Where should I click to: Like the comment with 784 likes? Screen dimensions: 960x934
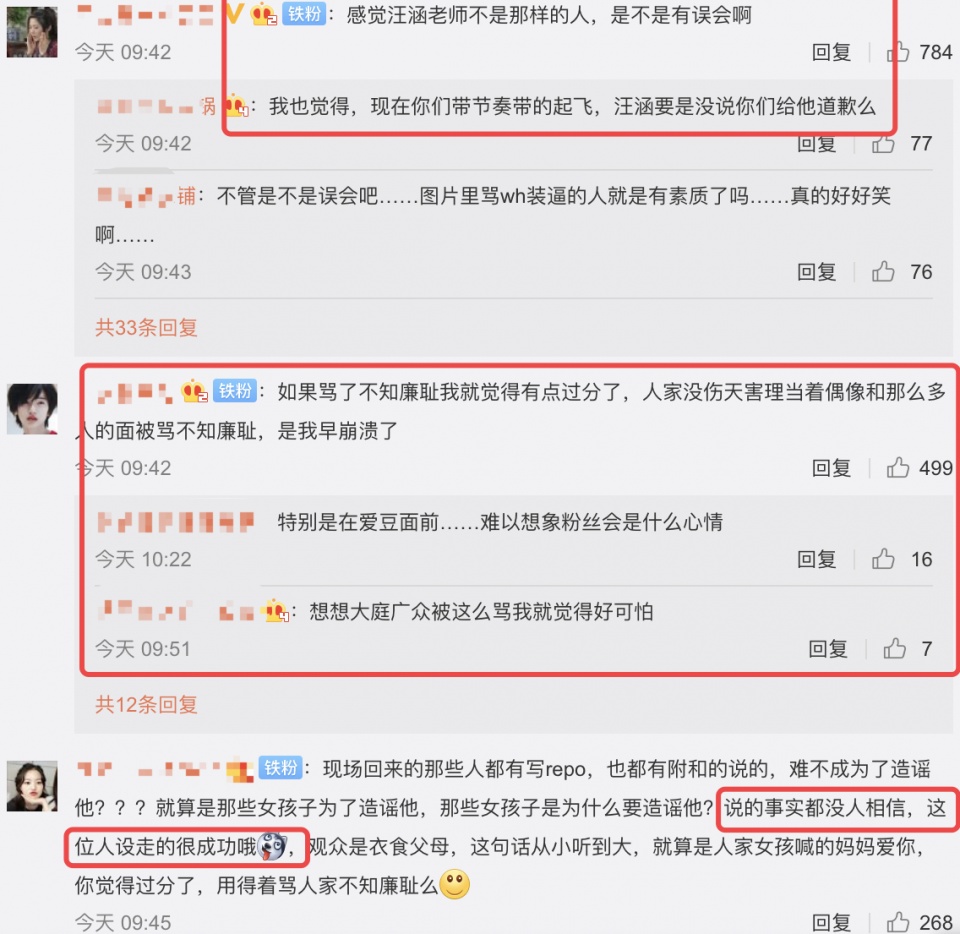898,52
